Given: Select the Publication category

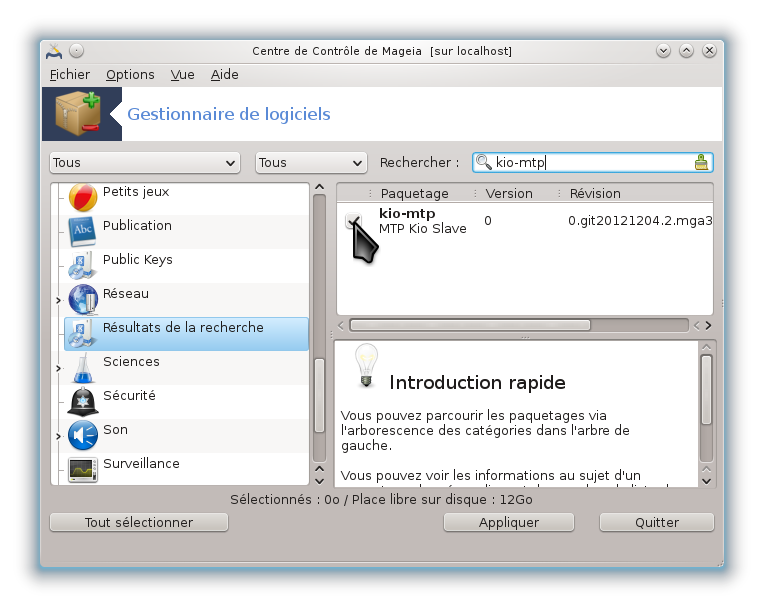Looking at the screenshot, I should pos(137,226).
